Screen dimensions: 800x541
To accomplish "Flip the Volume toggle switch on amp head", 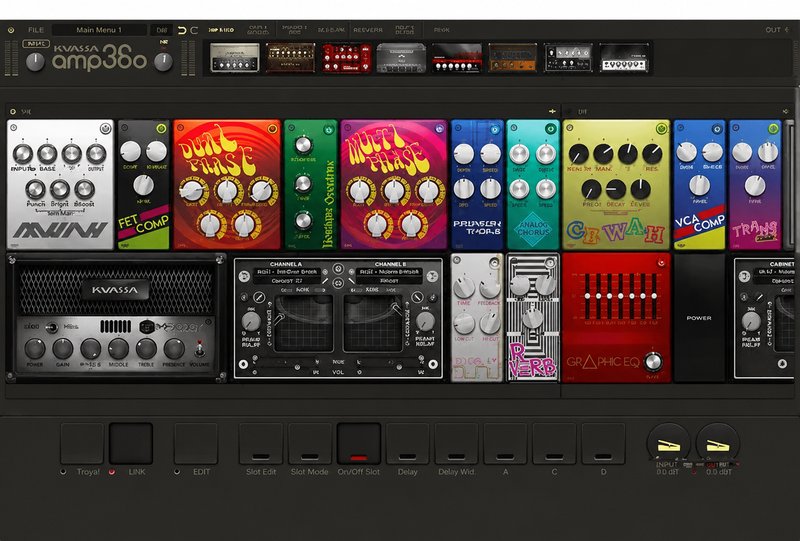I will (x=199, y=349).
